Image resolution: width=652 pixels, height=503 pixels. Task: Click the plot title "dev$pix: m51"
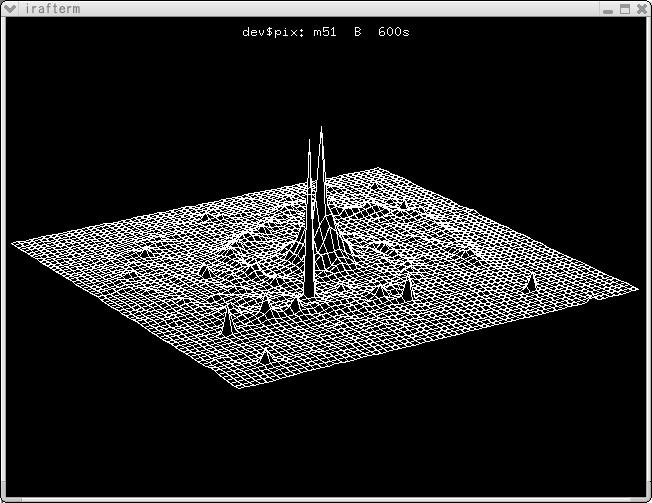coord(289,32)
